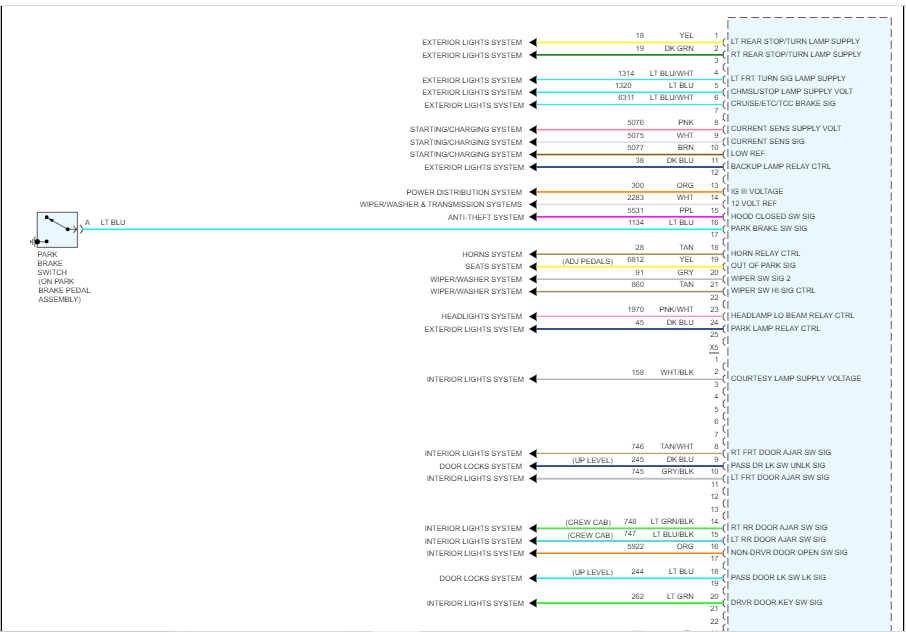Click the X5 connector label
Screen dimensions: 906x632
[714, 348]
